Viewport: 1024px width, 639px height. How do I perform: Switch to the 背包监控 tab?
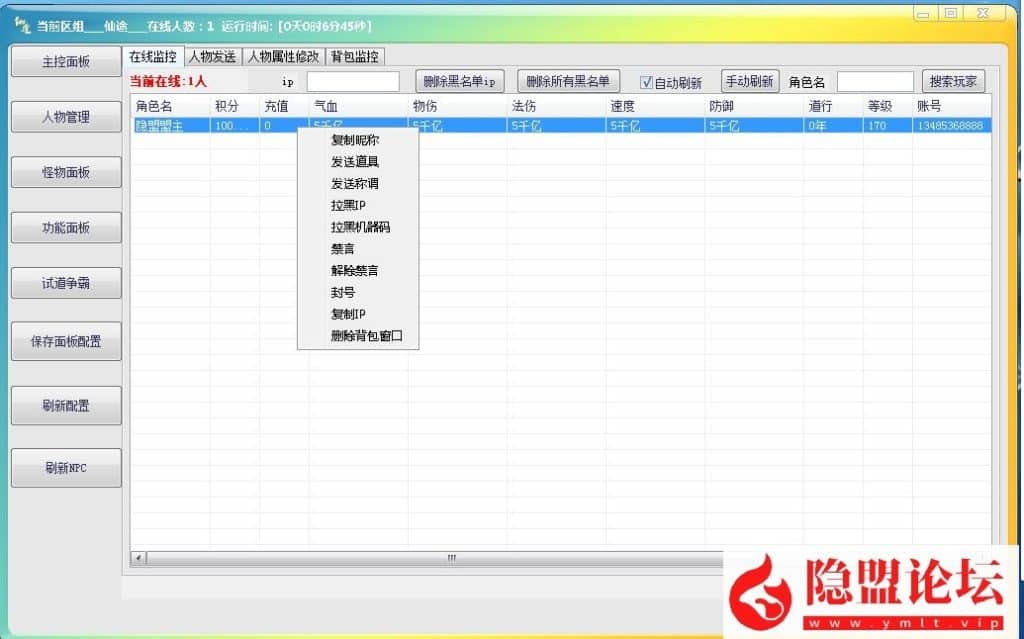pyautogui.click(x=356, y=56)
